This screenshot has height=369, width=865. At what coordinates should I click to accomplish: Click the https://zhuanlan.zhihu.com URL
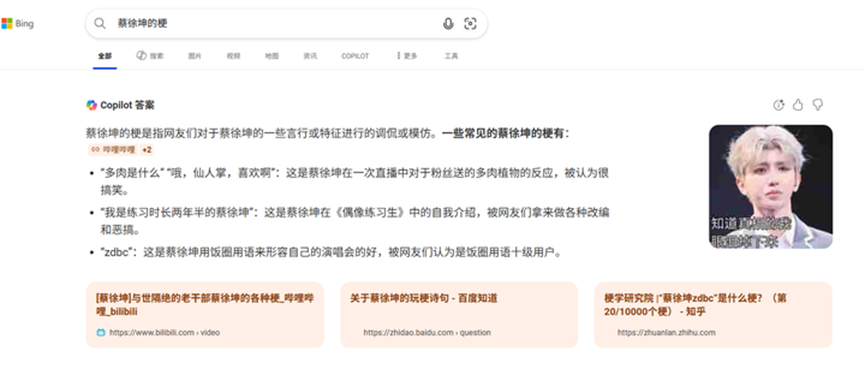(666, 333)
